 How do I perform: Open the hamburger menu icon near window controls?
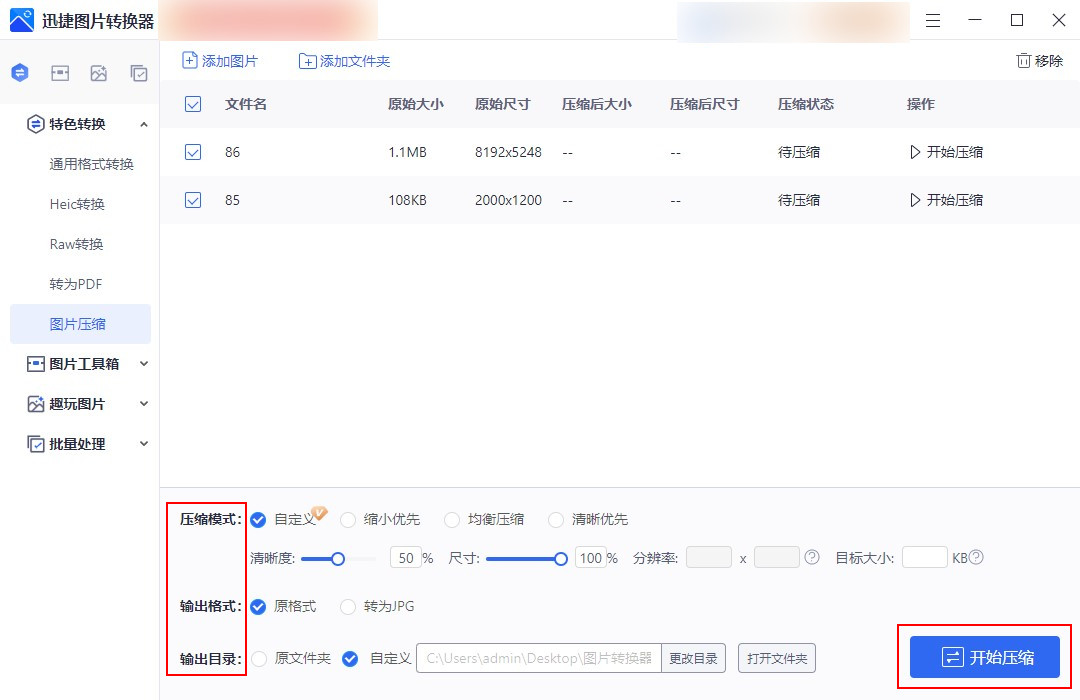[933, 19]
